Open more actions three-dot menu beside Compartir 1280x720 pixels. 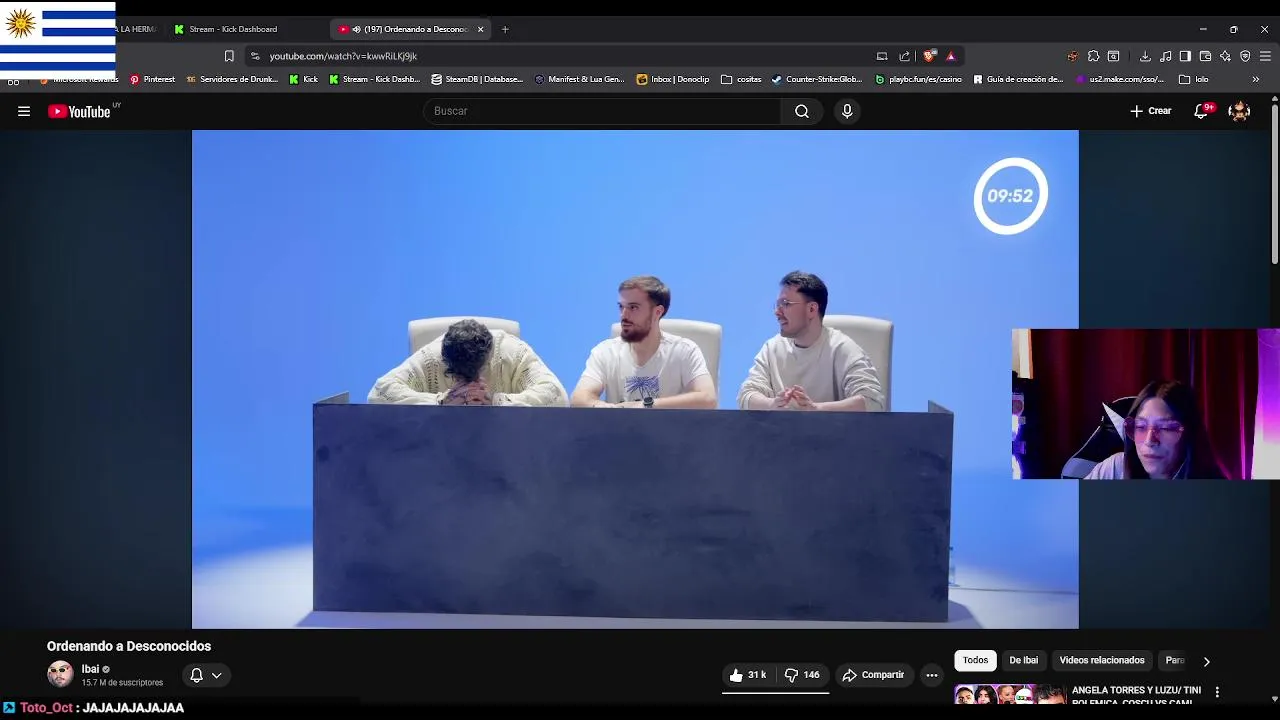(932, 675)
